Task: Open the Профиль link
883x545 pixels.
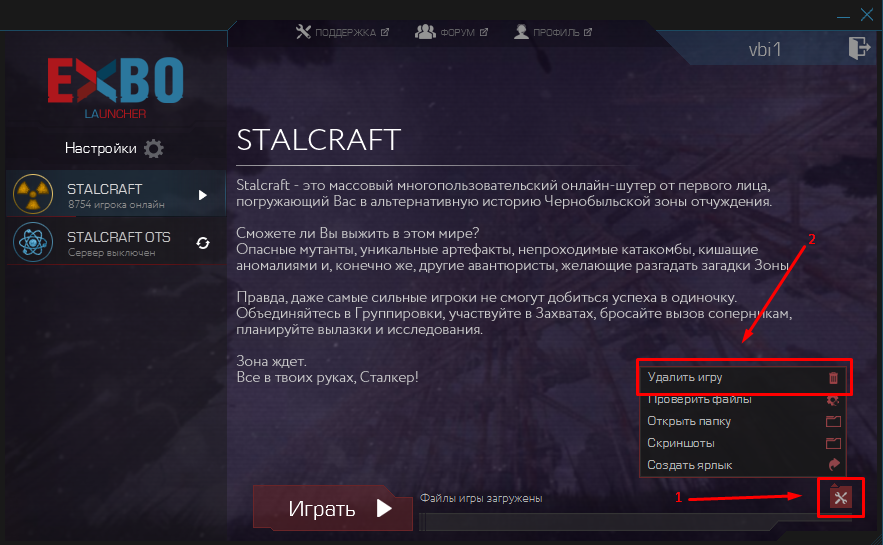Action: coord(553,32)
